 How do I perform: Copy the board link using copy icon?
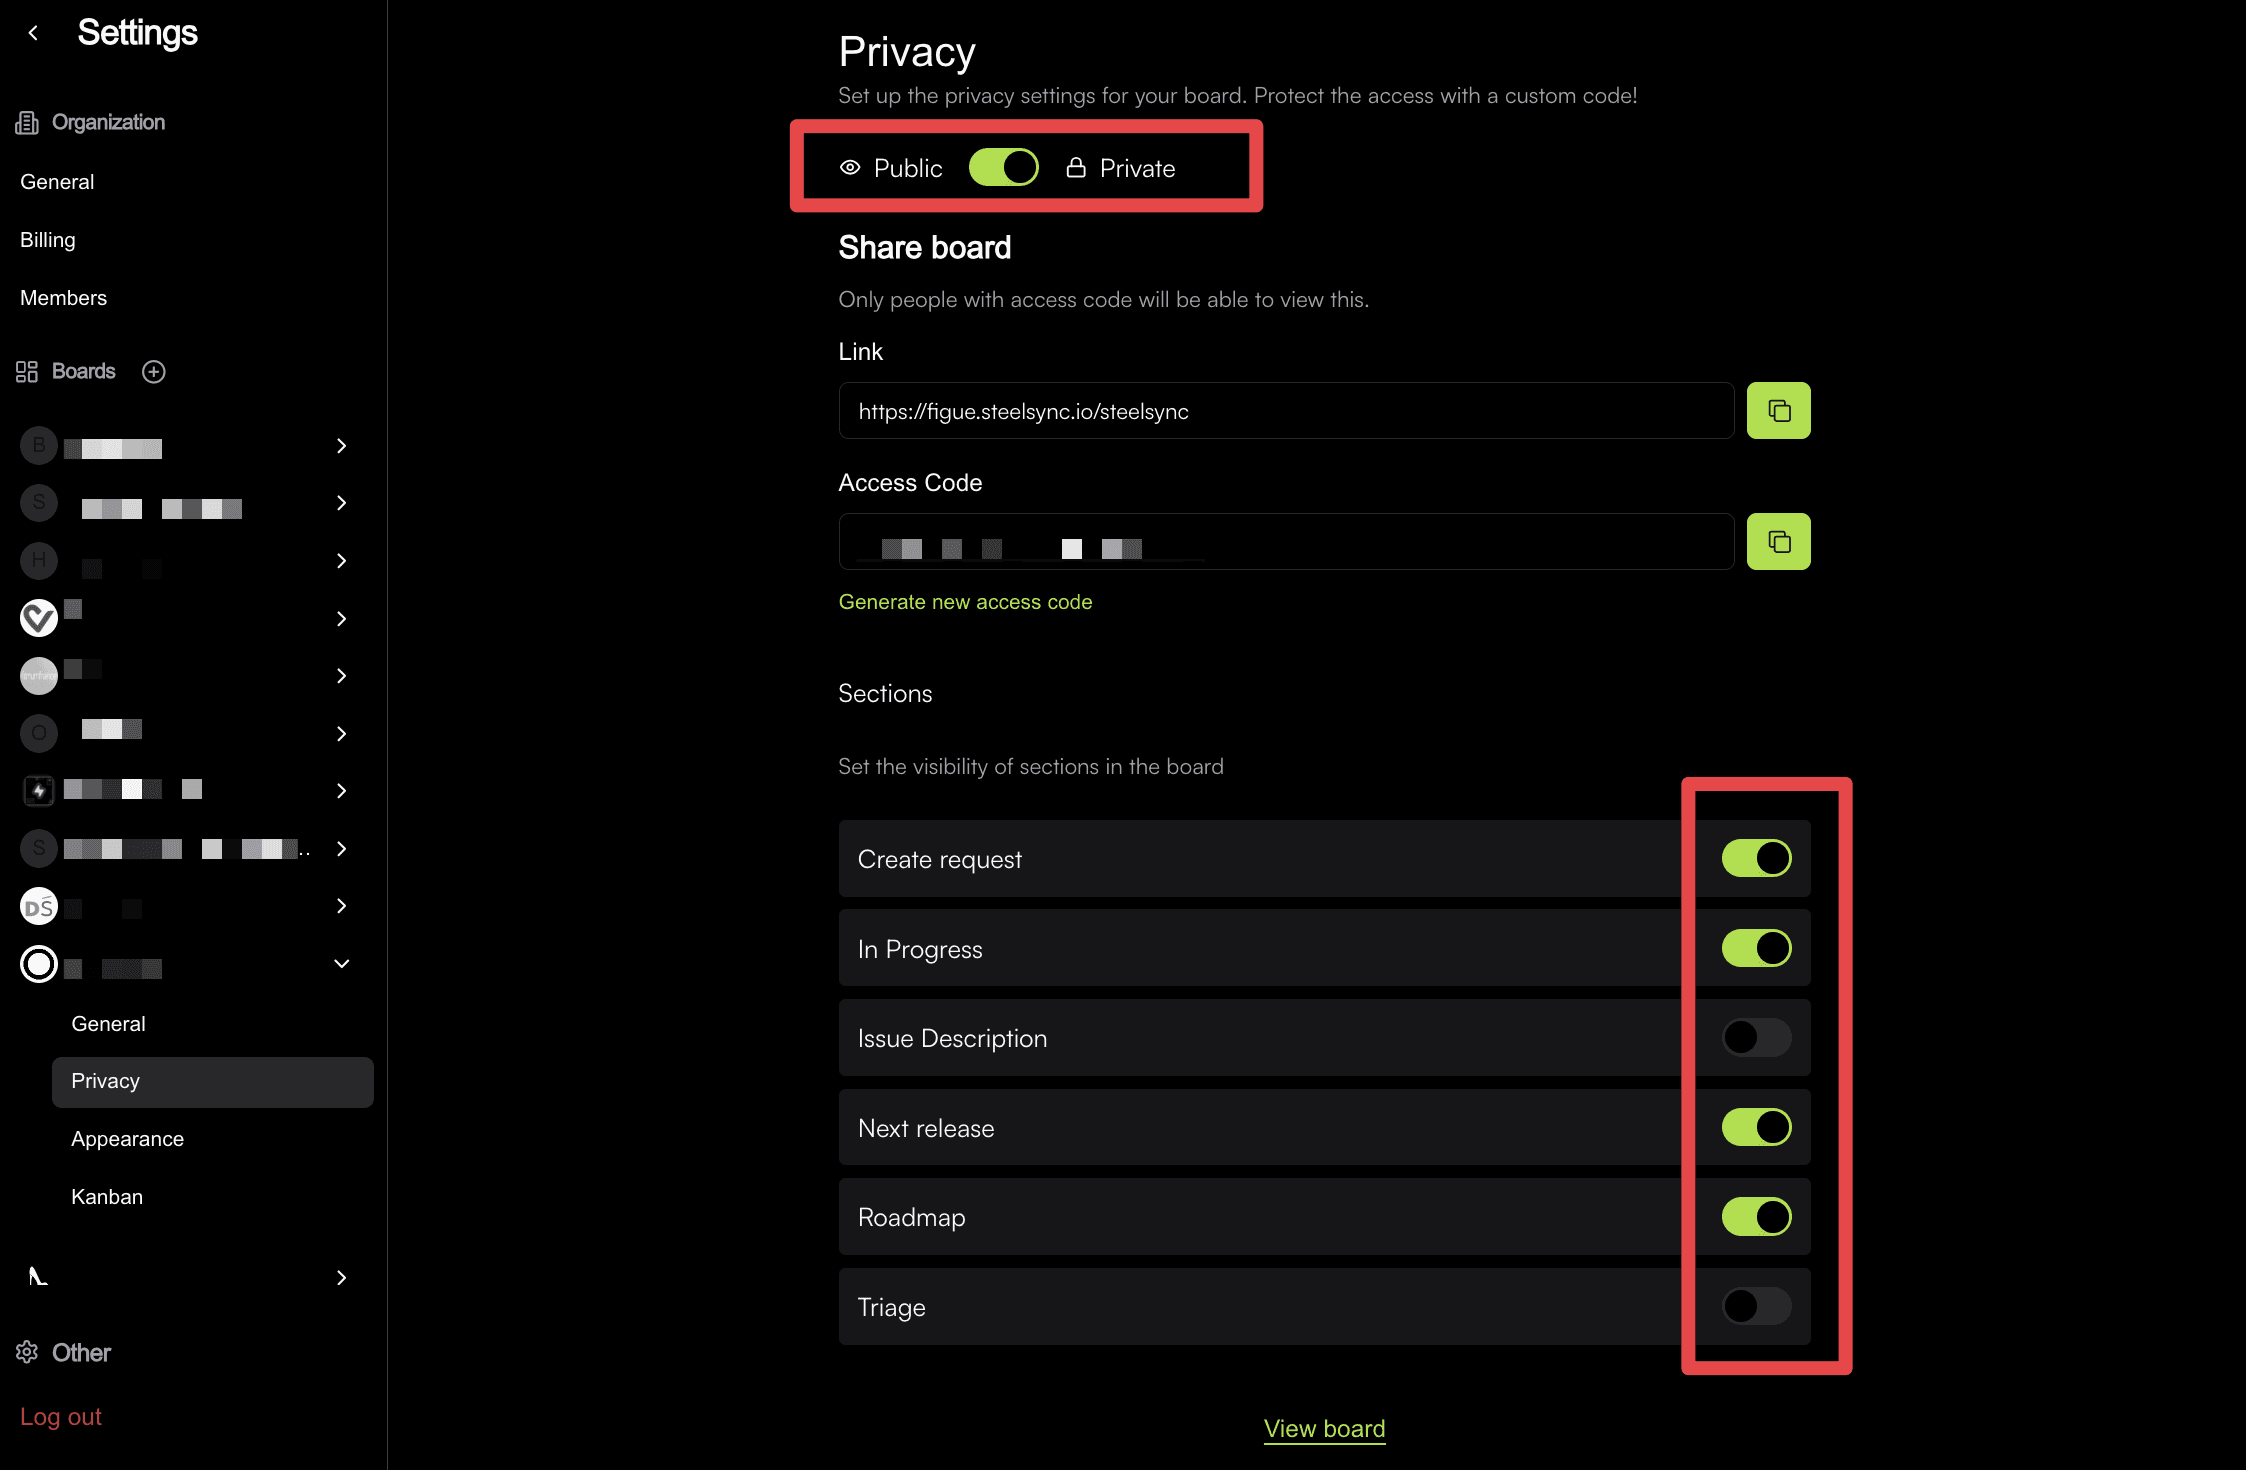pos(1778,410)
